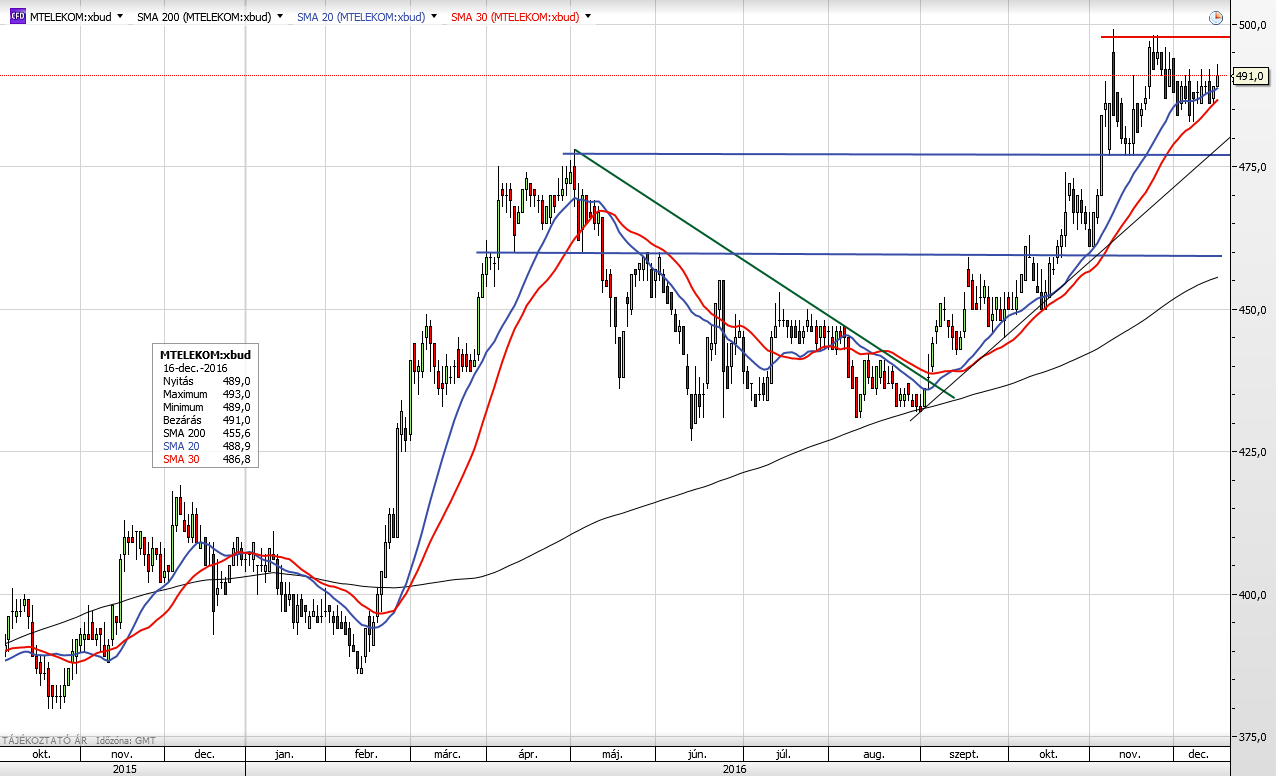Viewport: 1276px width, 776px height.
Task: Click the SMA 20 488,9 row
Action: [x=206, y=446]
